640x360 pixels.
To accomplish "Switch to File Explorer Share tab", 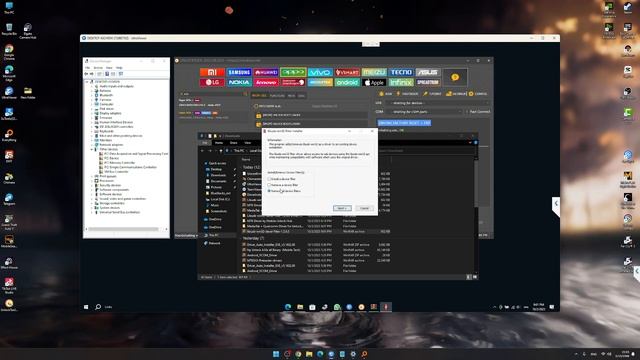I will [x=233, y=143].
